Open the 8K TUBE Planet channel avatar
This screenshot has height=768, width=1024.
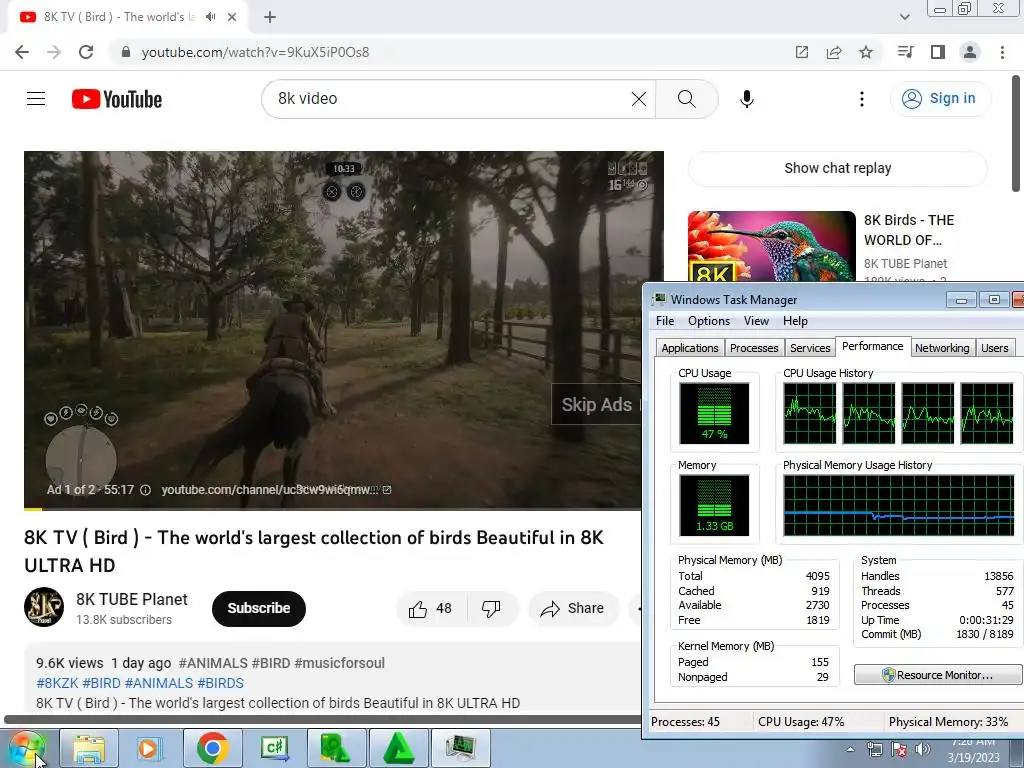pos(44,607)
